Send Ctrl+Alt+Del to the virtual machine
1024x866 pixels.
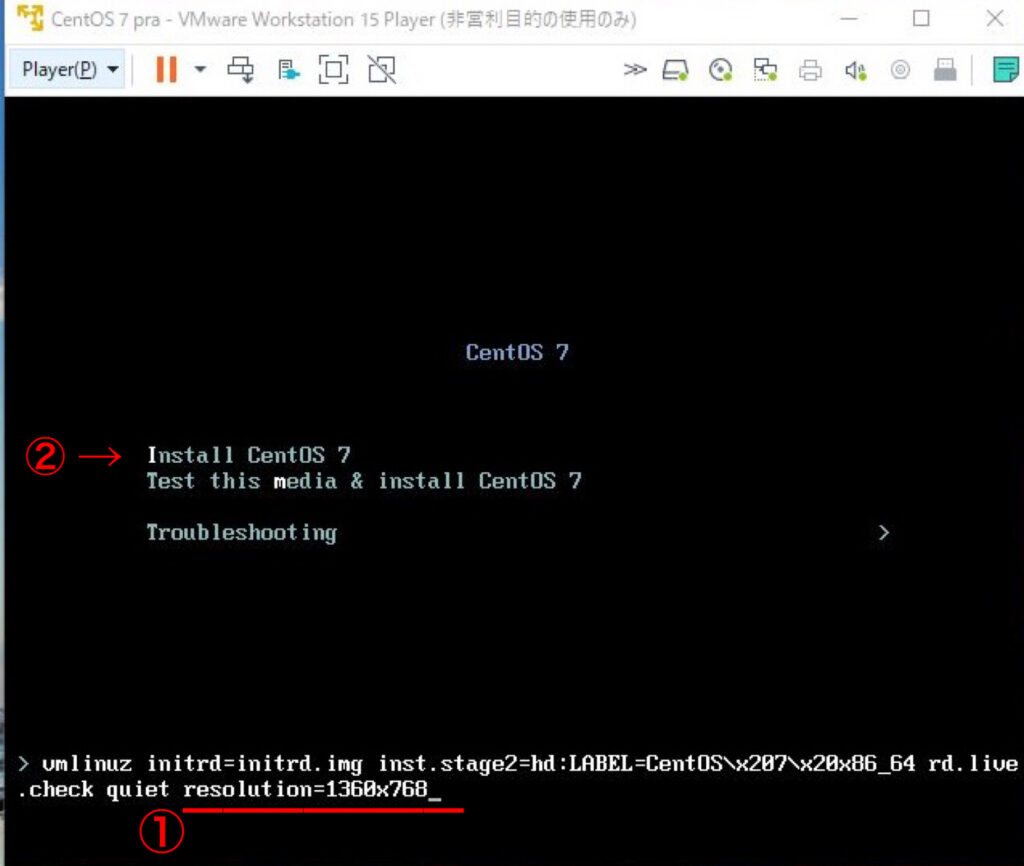[241, 69]
